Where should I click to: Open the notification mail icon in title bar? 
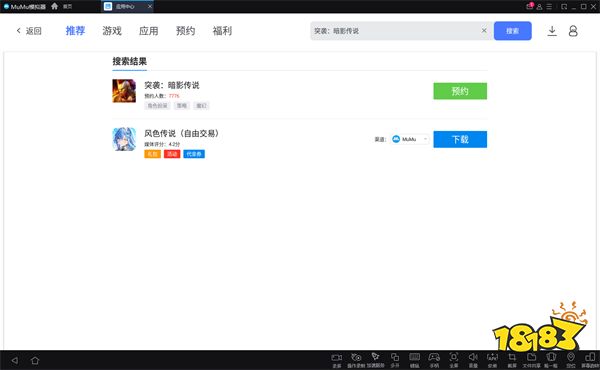530,6
